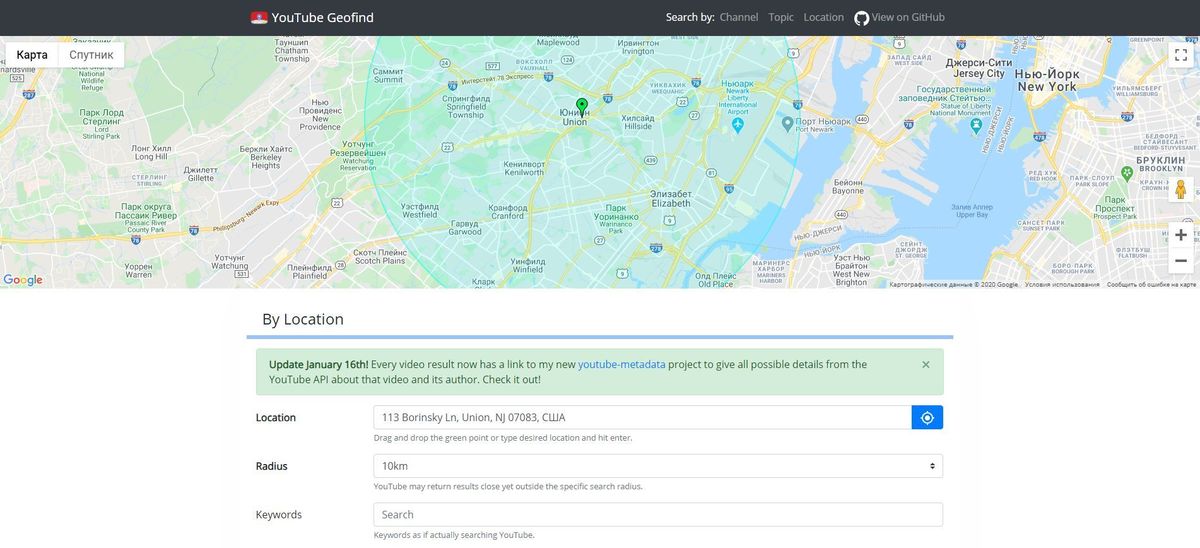
Task: Toggle fullscreen map view
Action: click(x=1180, y=56)
